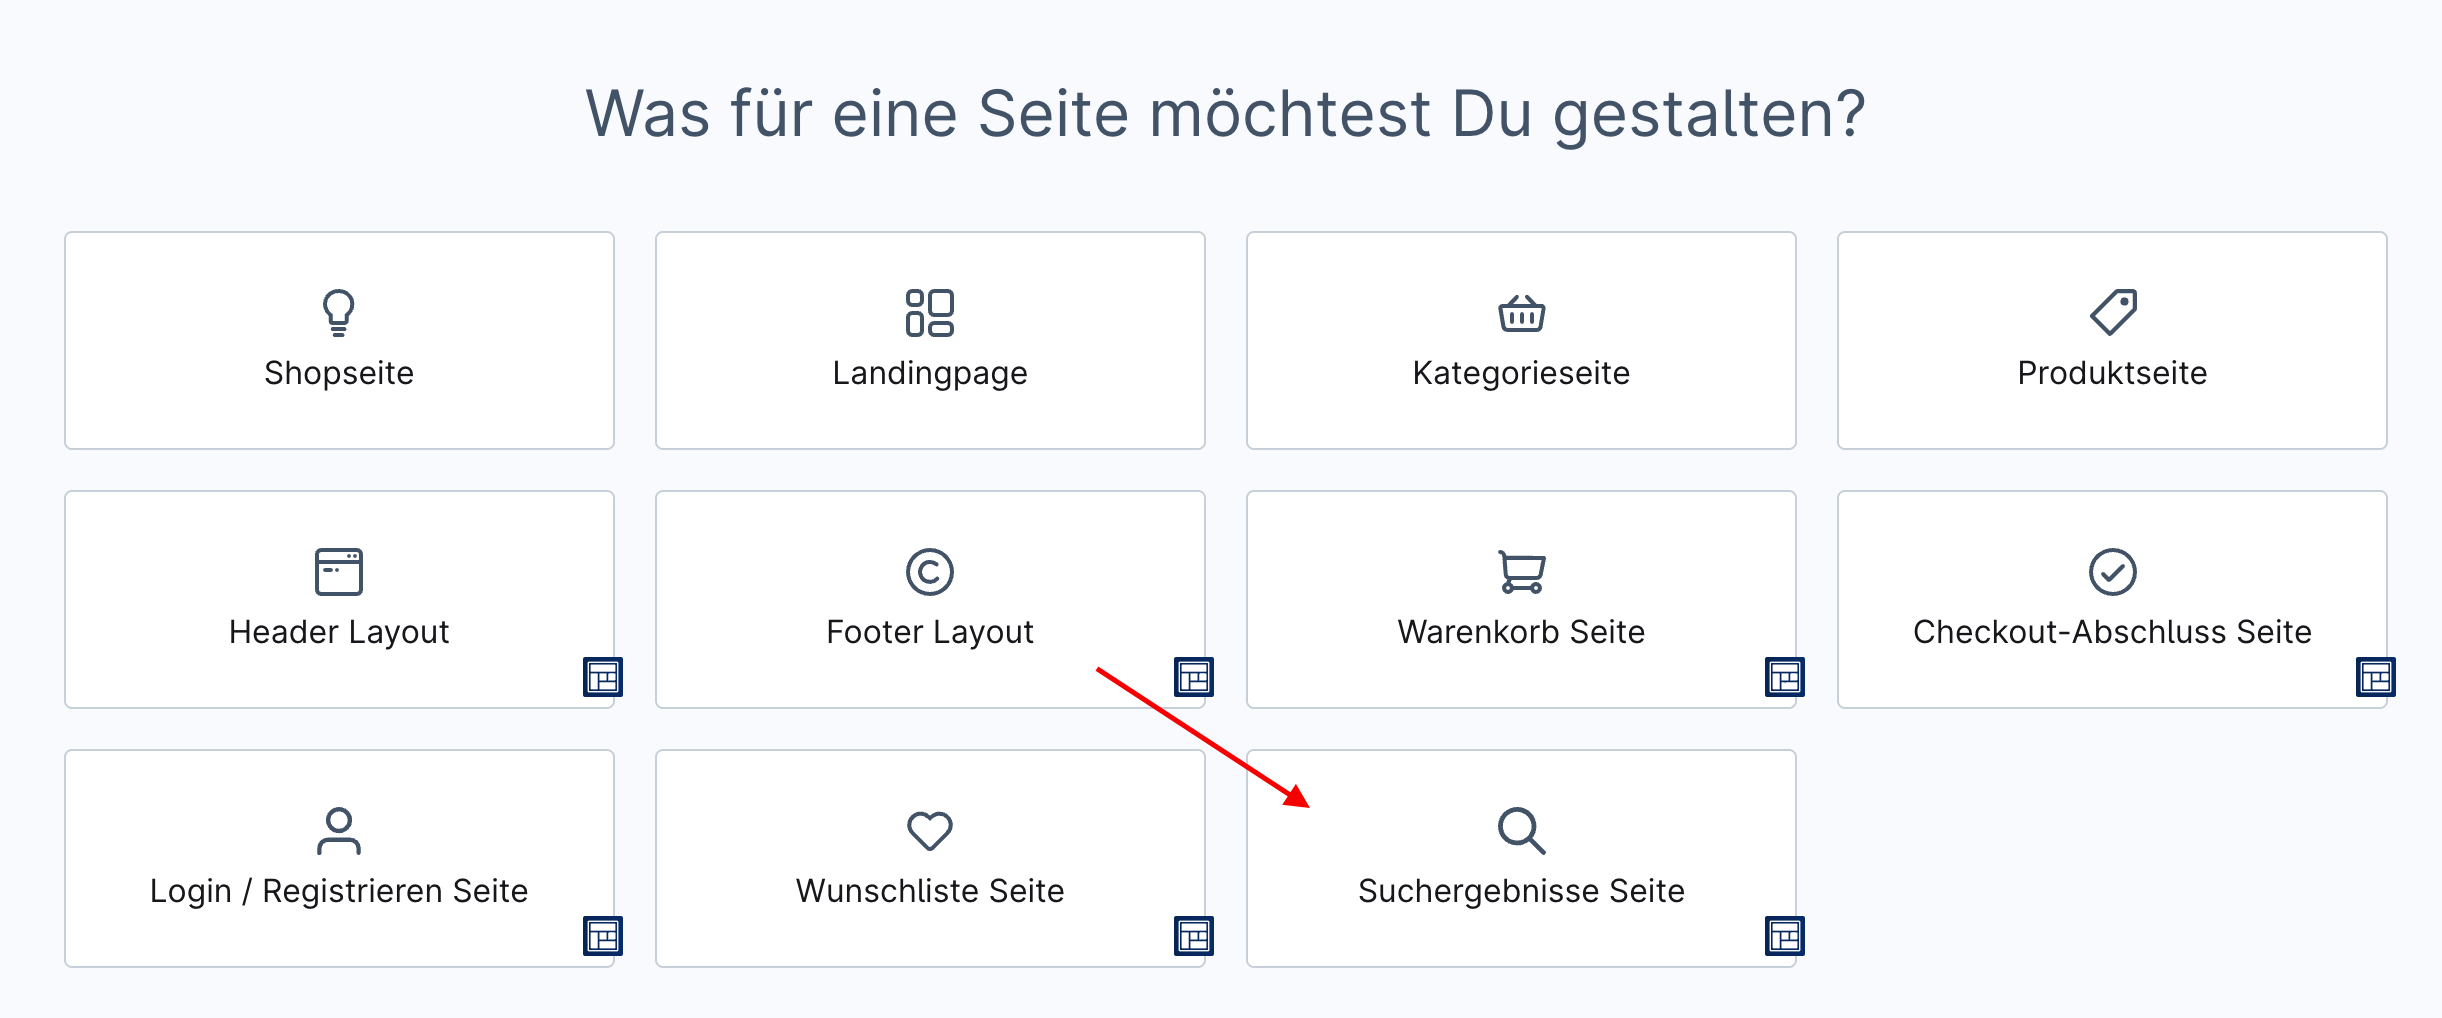Select the Header Layout window icon

click(339, 572)
